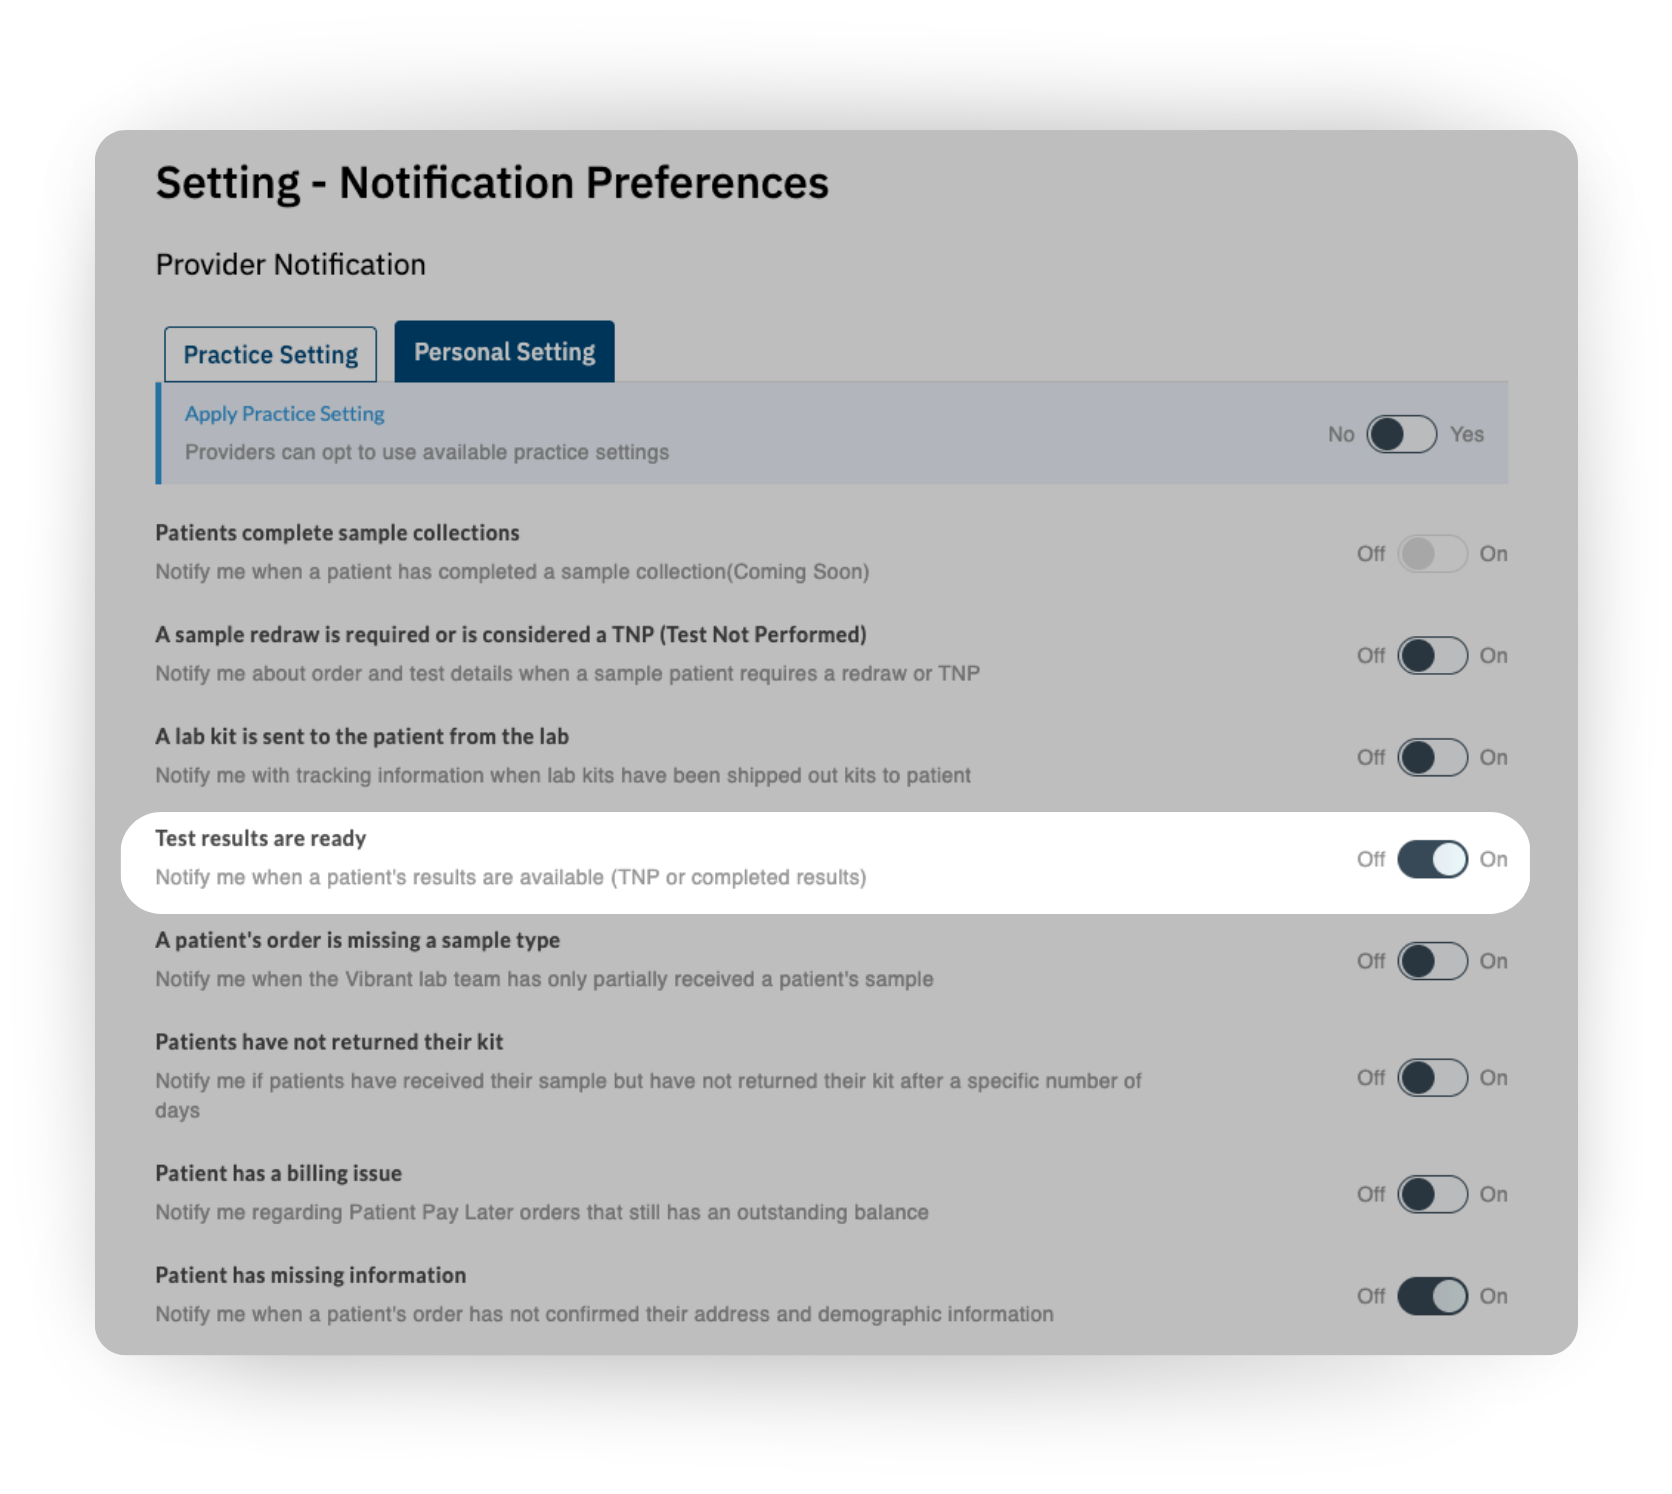
Task: Click the Yes label beside Apply Practice Setting
Action: pos(1467,435)
